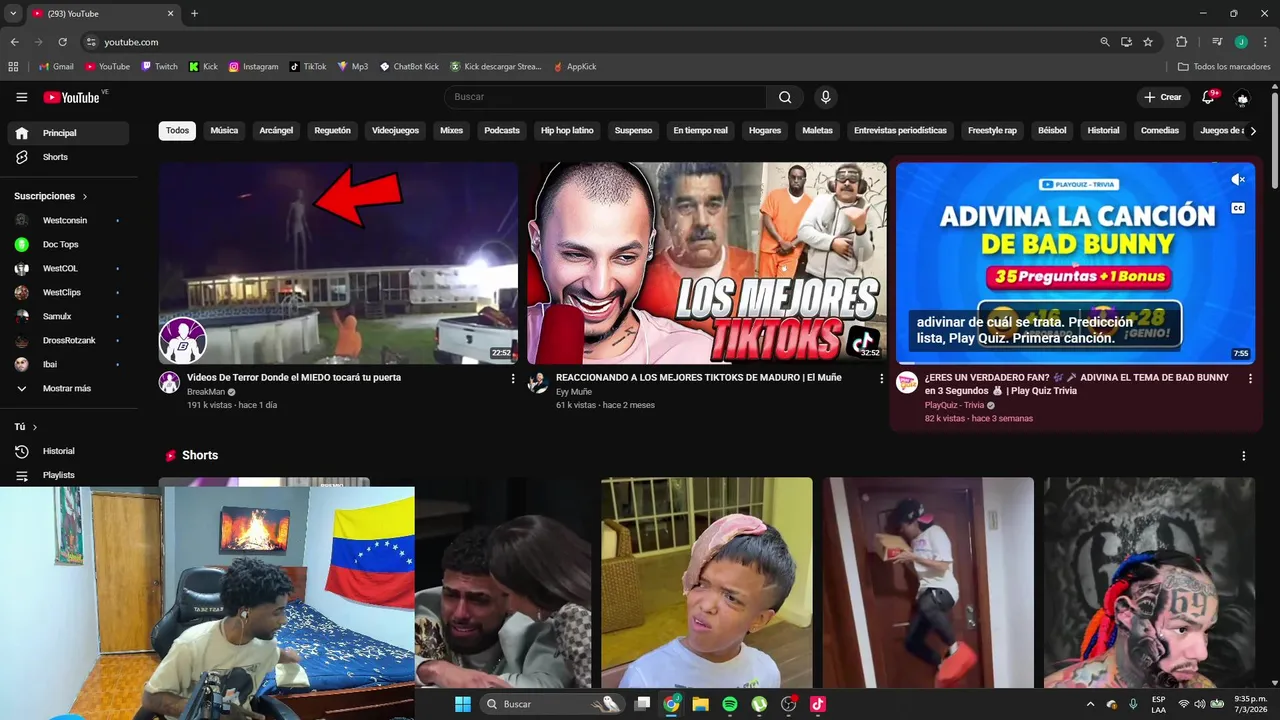Open WestClips channel subscription
This screenshot has height=720, width=1280.
68,292
